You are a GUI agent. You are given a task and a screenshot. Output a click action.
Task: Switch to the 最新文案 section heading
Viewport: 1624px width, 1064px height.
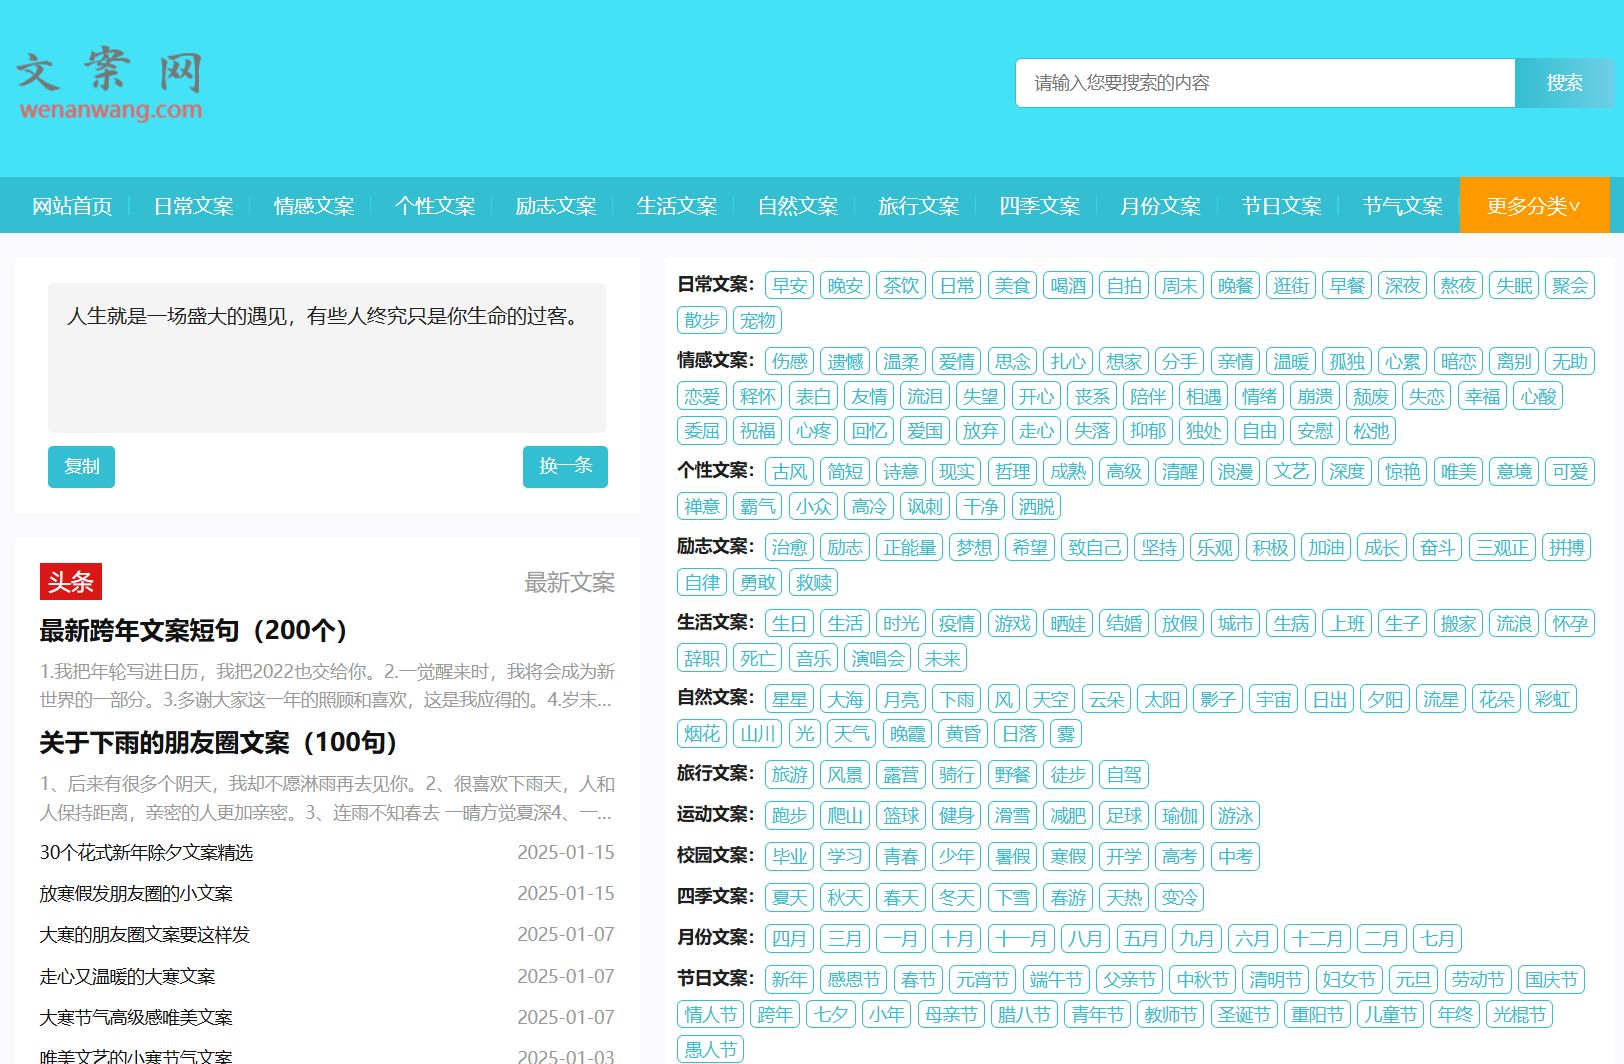[569, 583]
